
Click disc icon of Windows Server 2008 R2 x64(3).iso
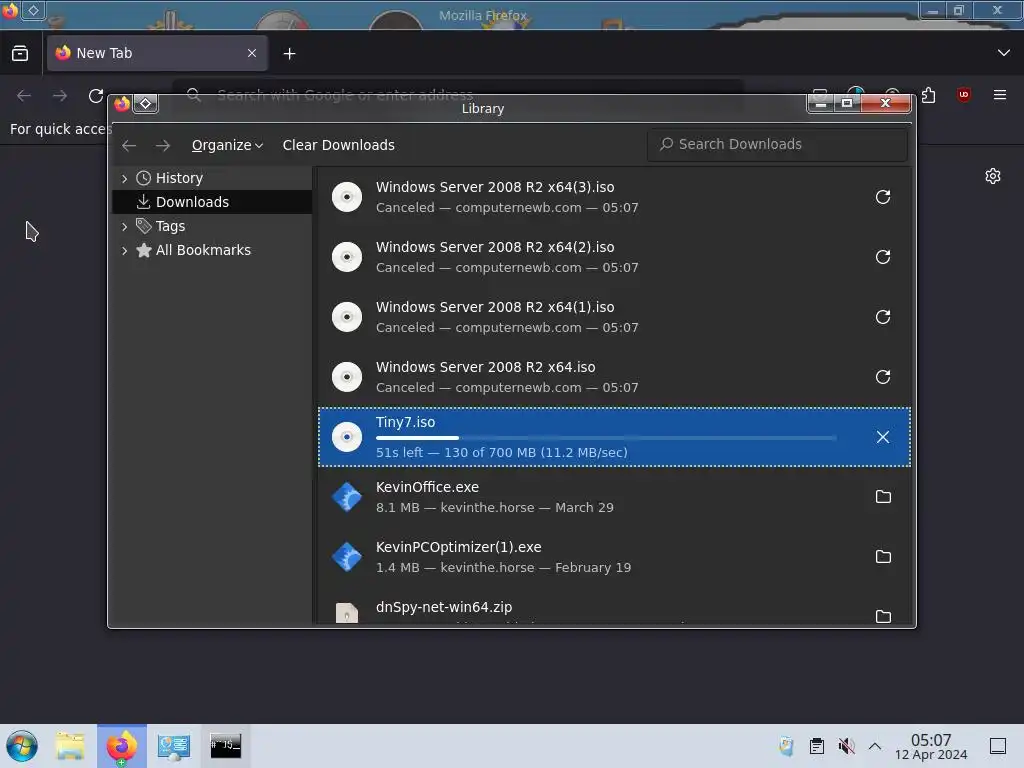coord(347,197)
